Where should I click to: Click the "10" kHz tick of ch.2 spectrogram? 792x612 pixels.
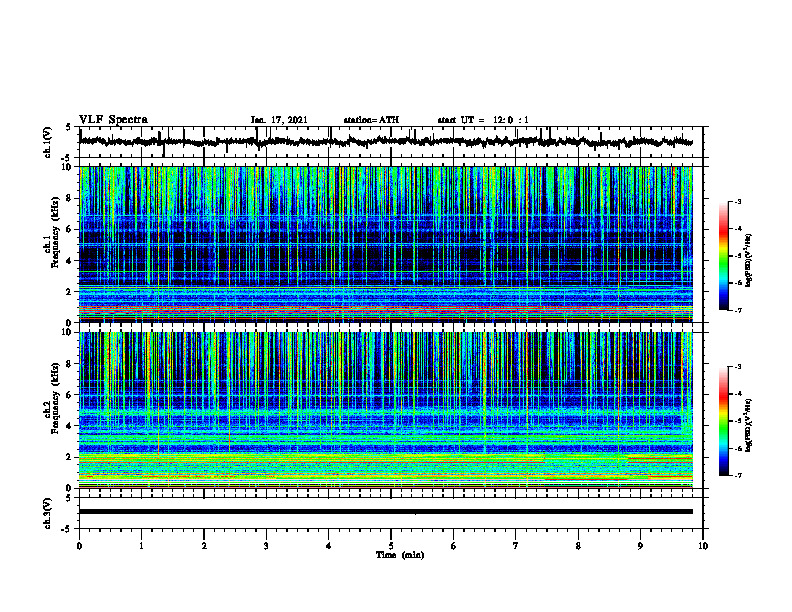click(68, 332)
